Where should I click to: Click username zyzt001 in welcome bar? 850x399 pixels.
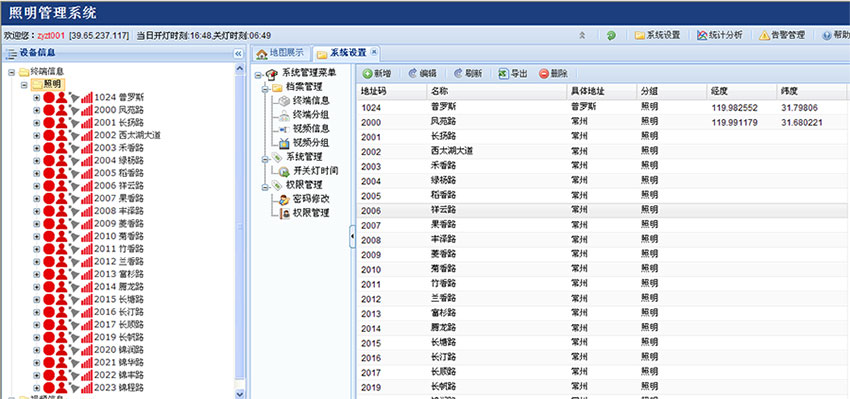point(51,36)
